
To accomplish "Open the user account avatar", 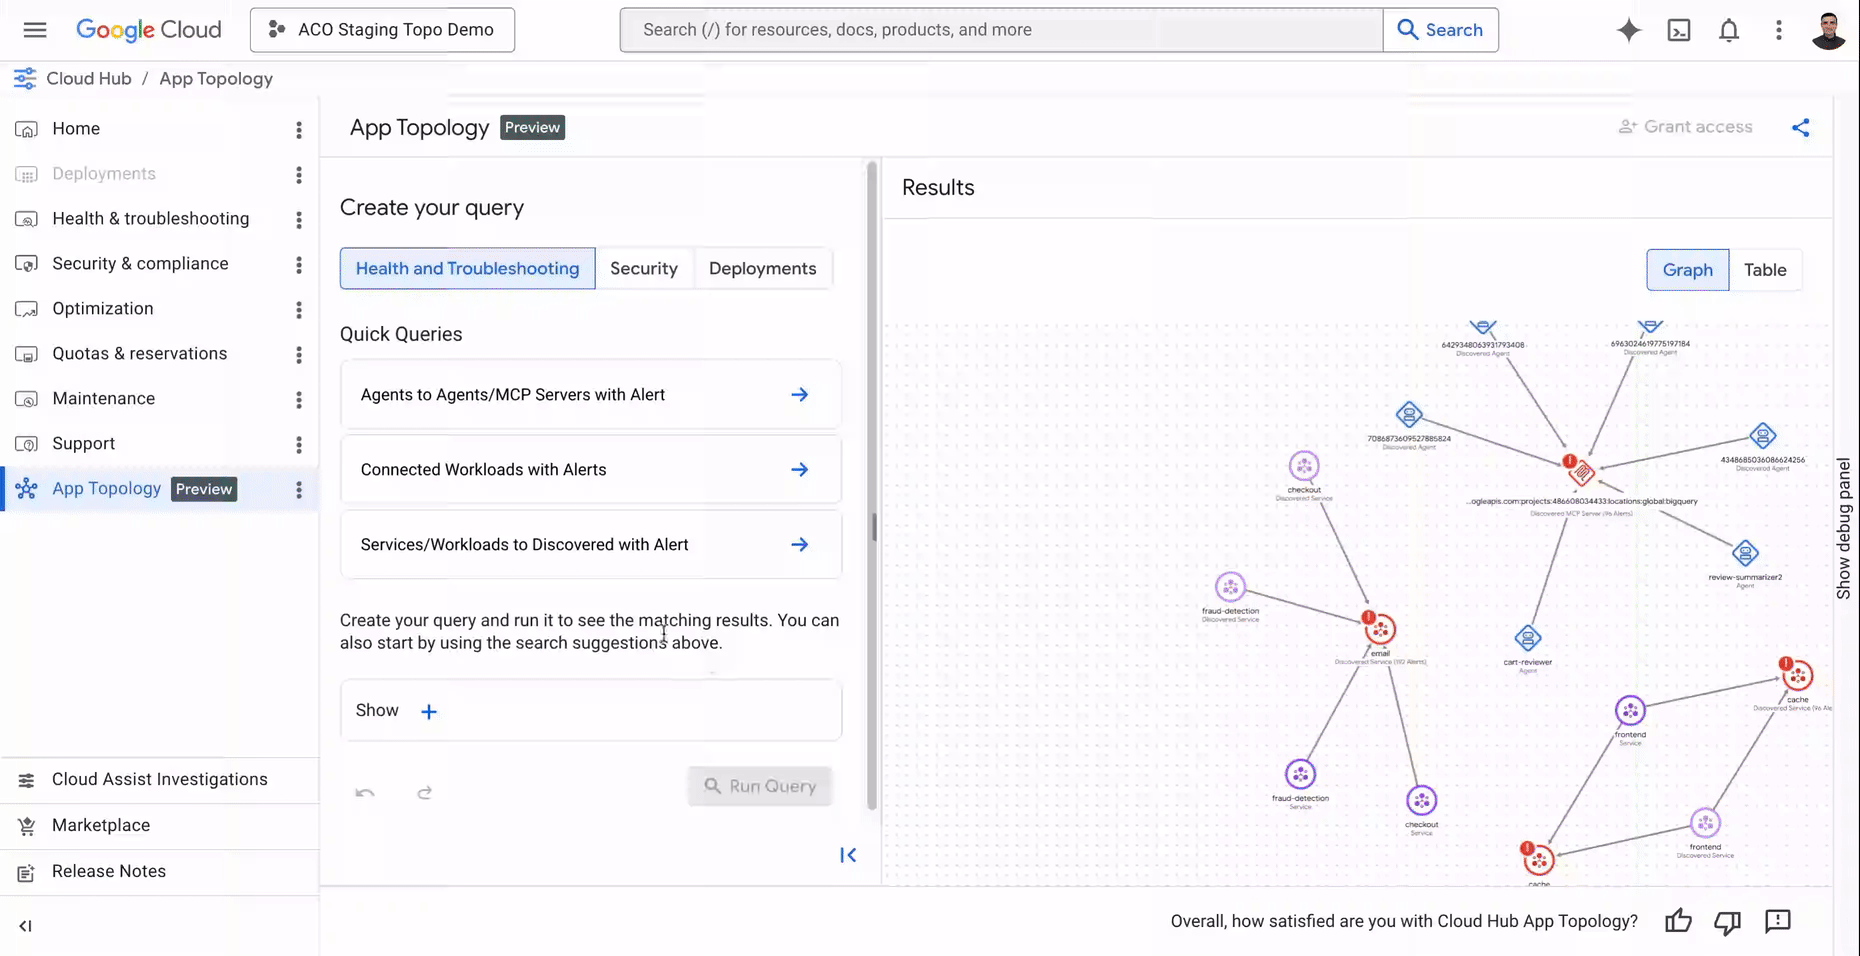I will pos(1828,30).
